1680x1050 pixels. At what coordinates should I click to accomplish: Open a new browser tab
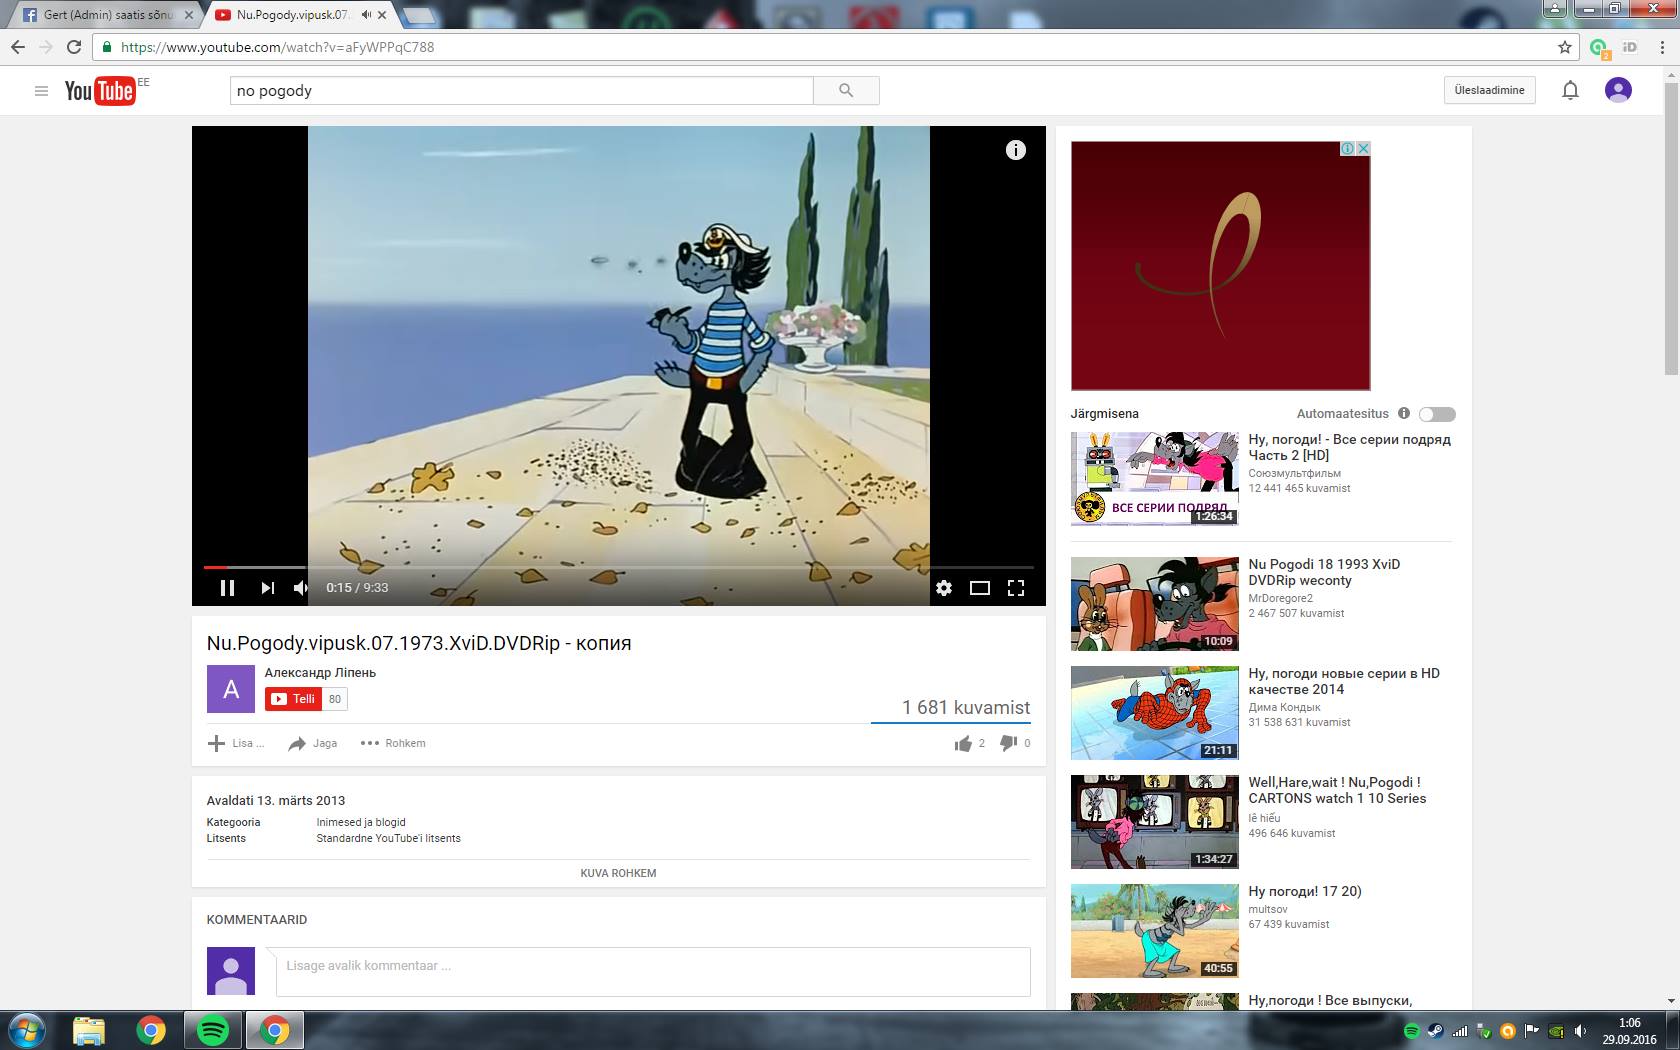420,15
